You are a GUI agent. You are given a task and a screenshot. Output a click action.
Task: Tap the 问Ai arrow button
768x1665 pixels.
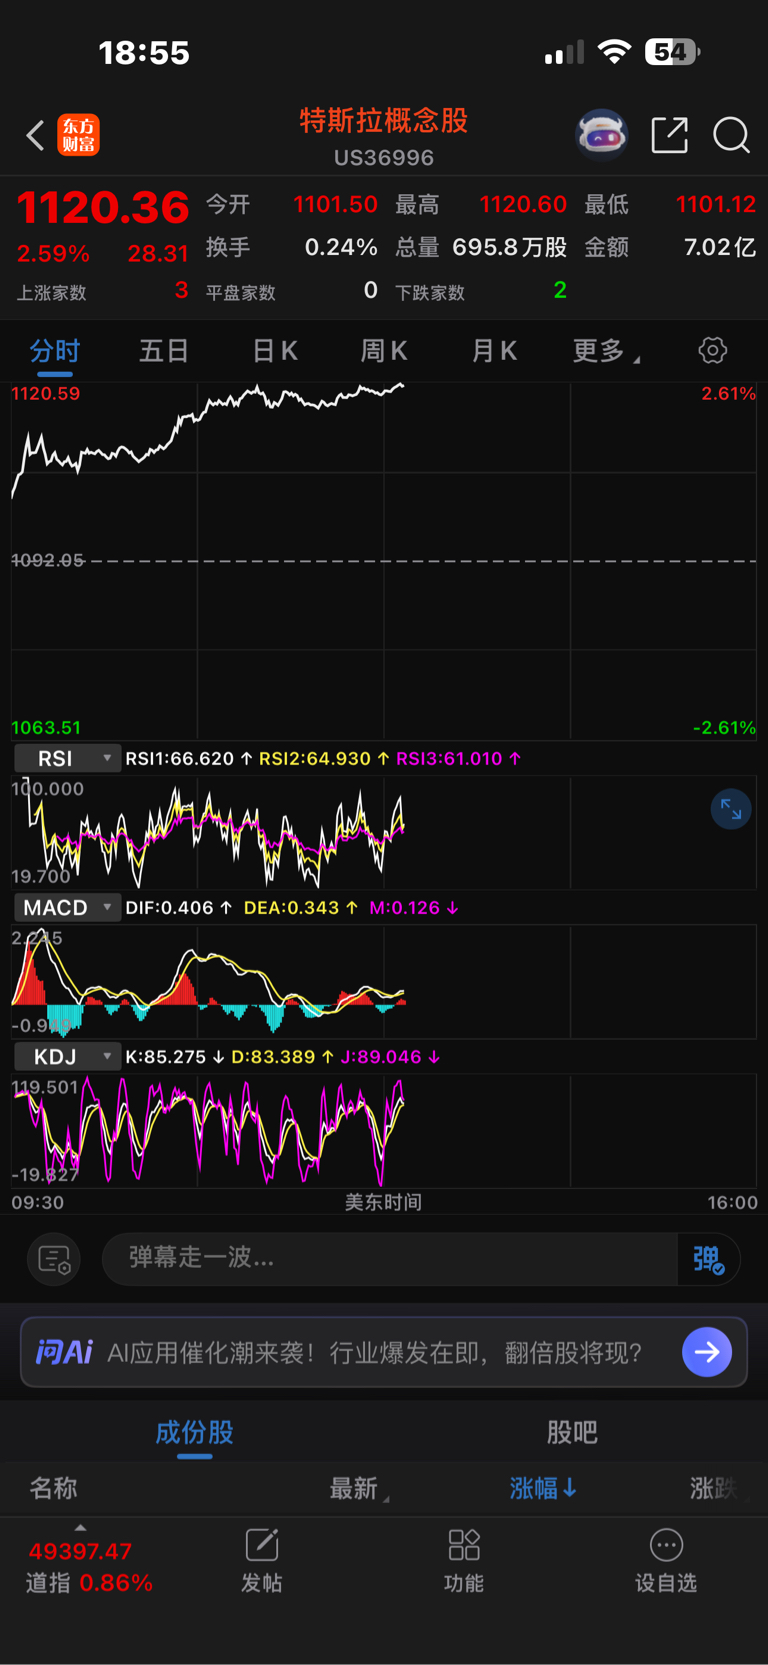[x=707, y=1352]
